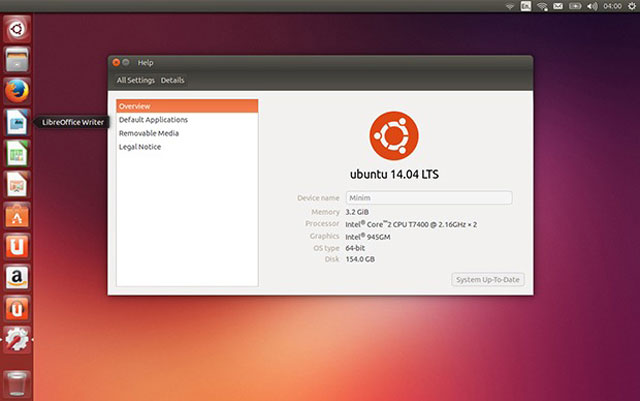This screenshot has width=640, height=401.
Task: Select Overview in the Details sidebar
Action: point(187,106)
